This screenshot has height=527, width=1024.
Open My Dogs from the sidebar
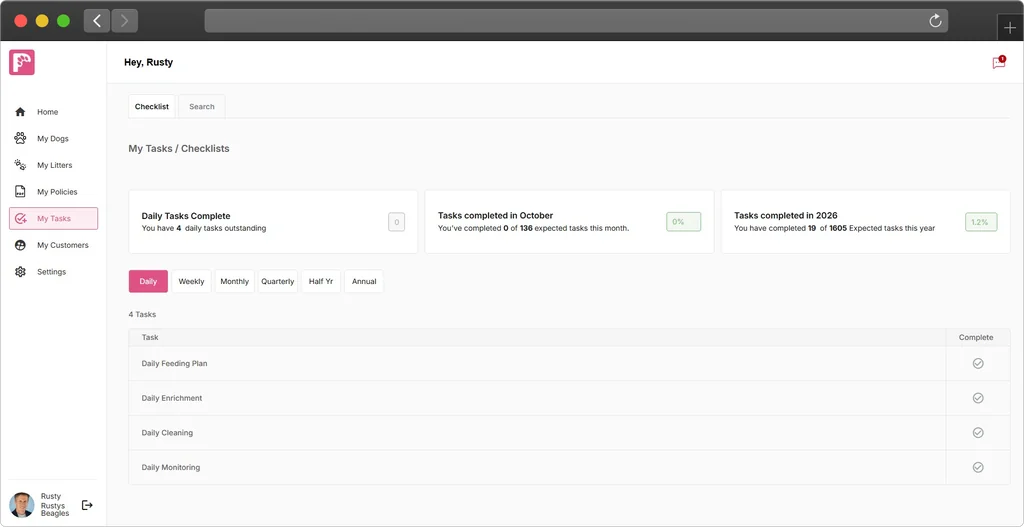[x=54, y=138]
